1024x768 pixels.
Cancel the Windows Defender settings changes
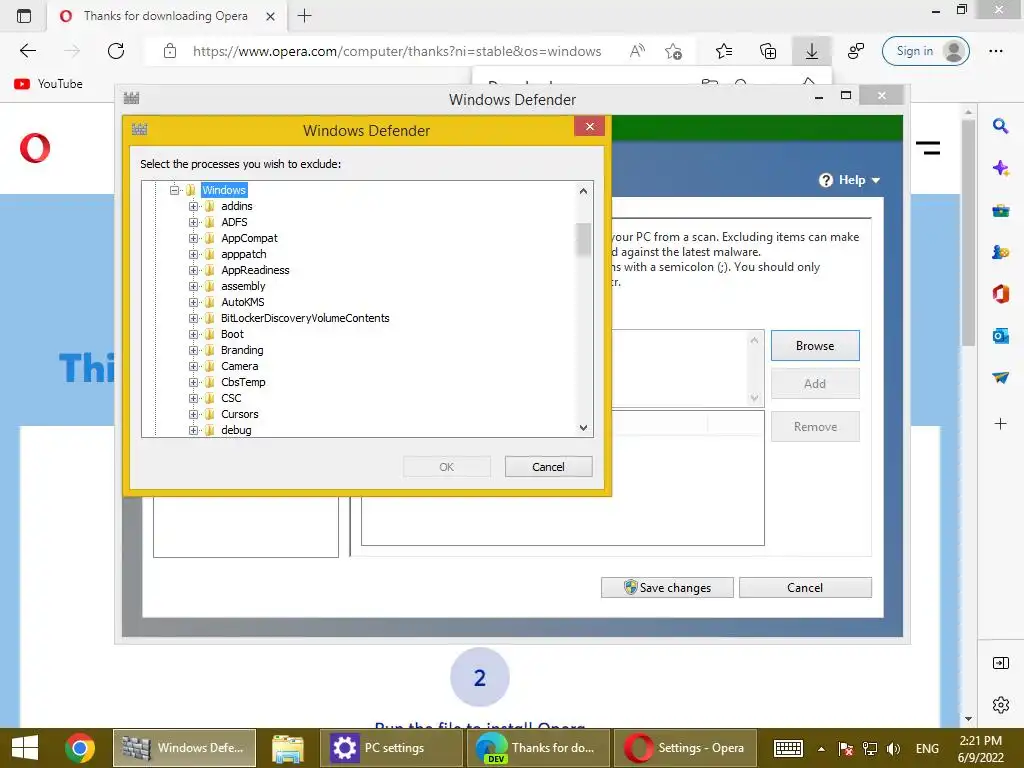[x=805, y=588]
